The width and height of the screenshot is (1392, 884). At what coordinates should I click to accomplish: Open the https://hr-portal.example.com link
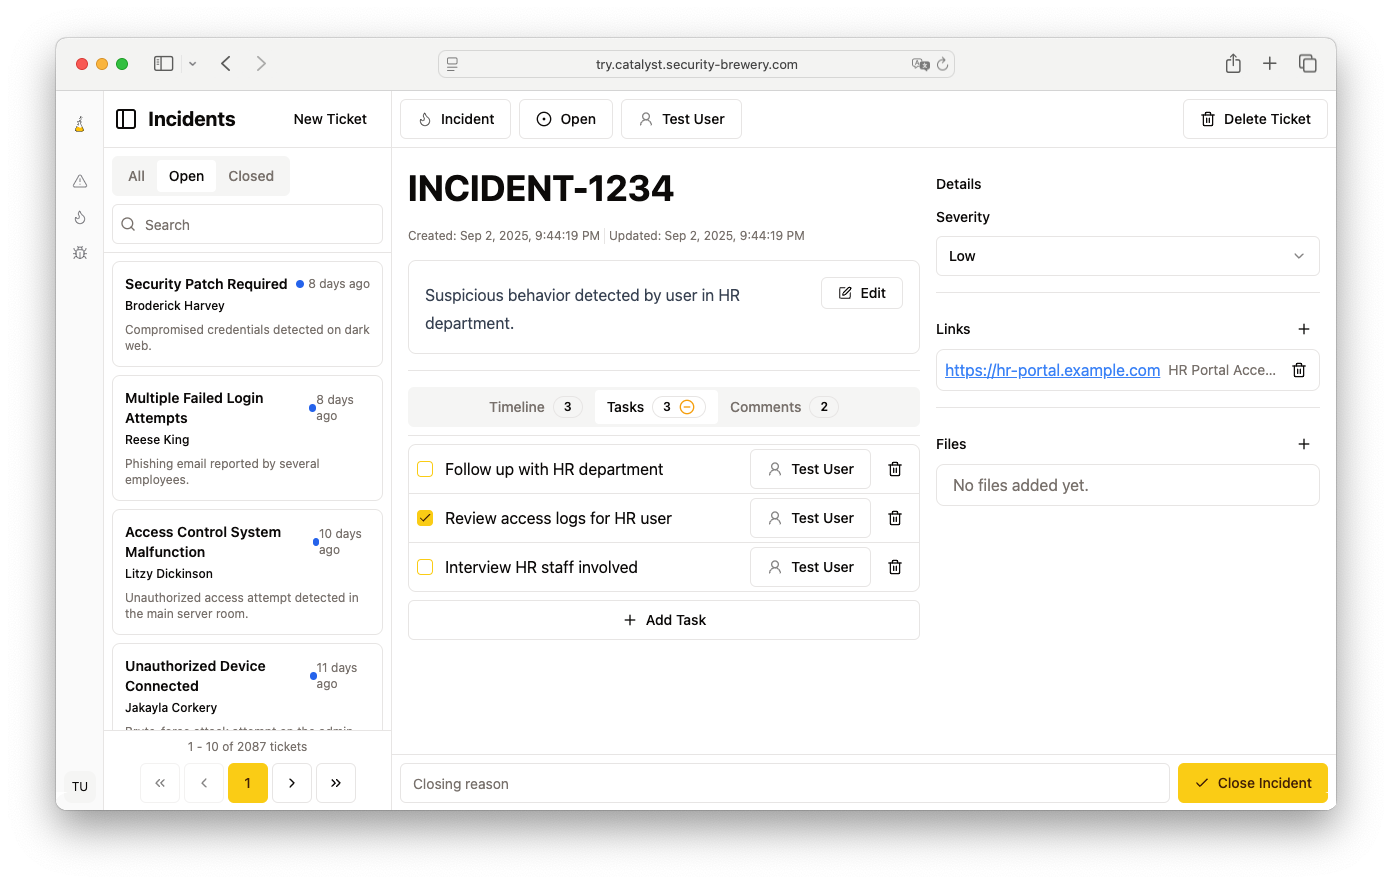point(1052,370)
